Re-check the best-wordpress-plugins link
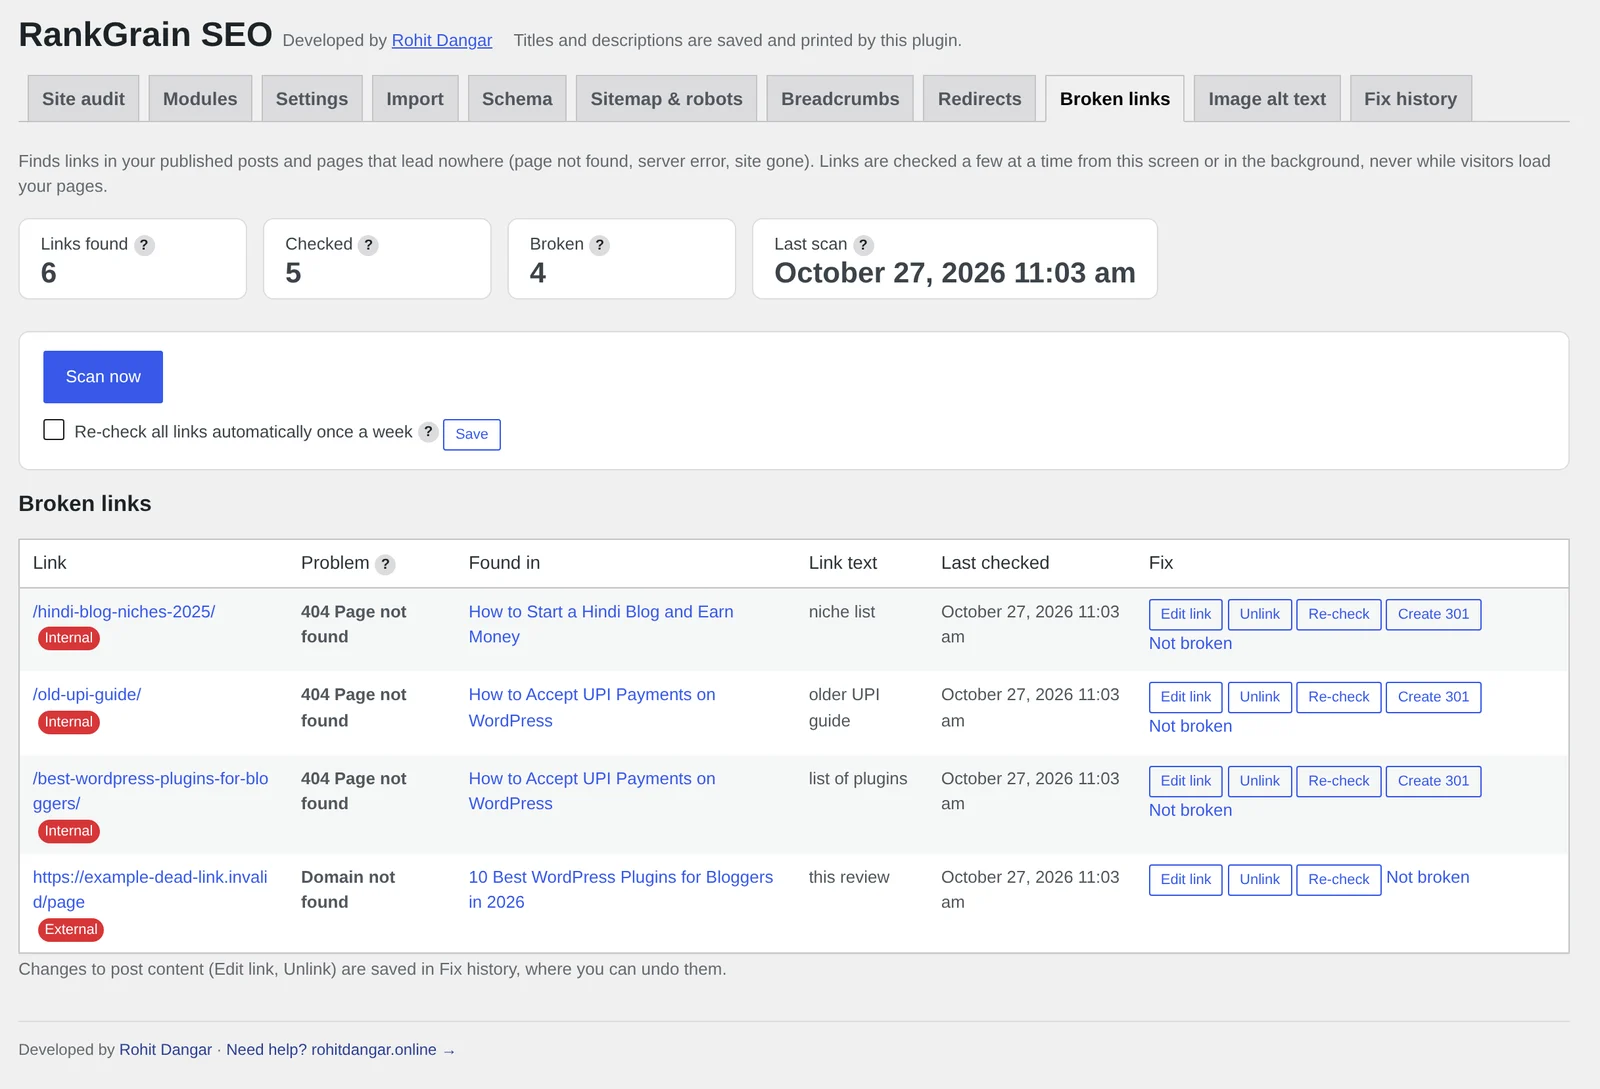 point(1339,781)
